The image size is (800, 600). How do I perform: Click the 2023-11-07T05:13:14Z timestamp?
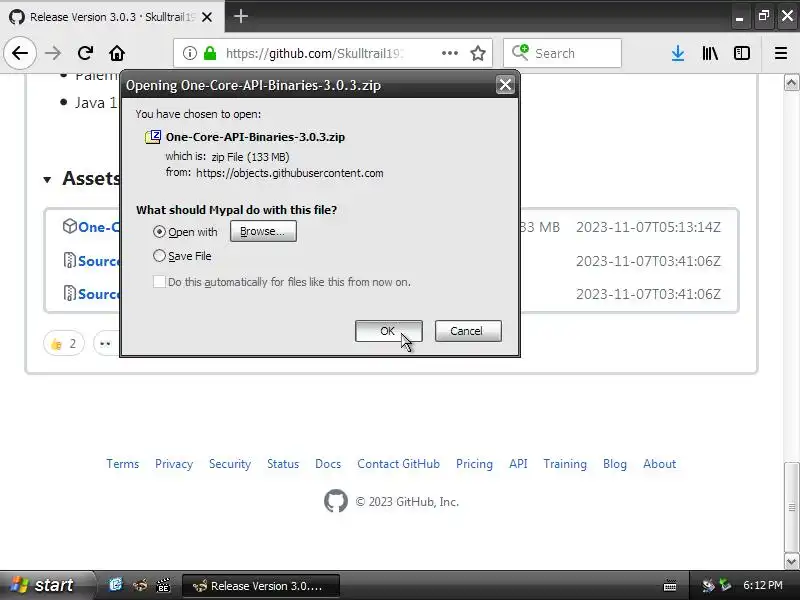[x=648, y=227]
